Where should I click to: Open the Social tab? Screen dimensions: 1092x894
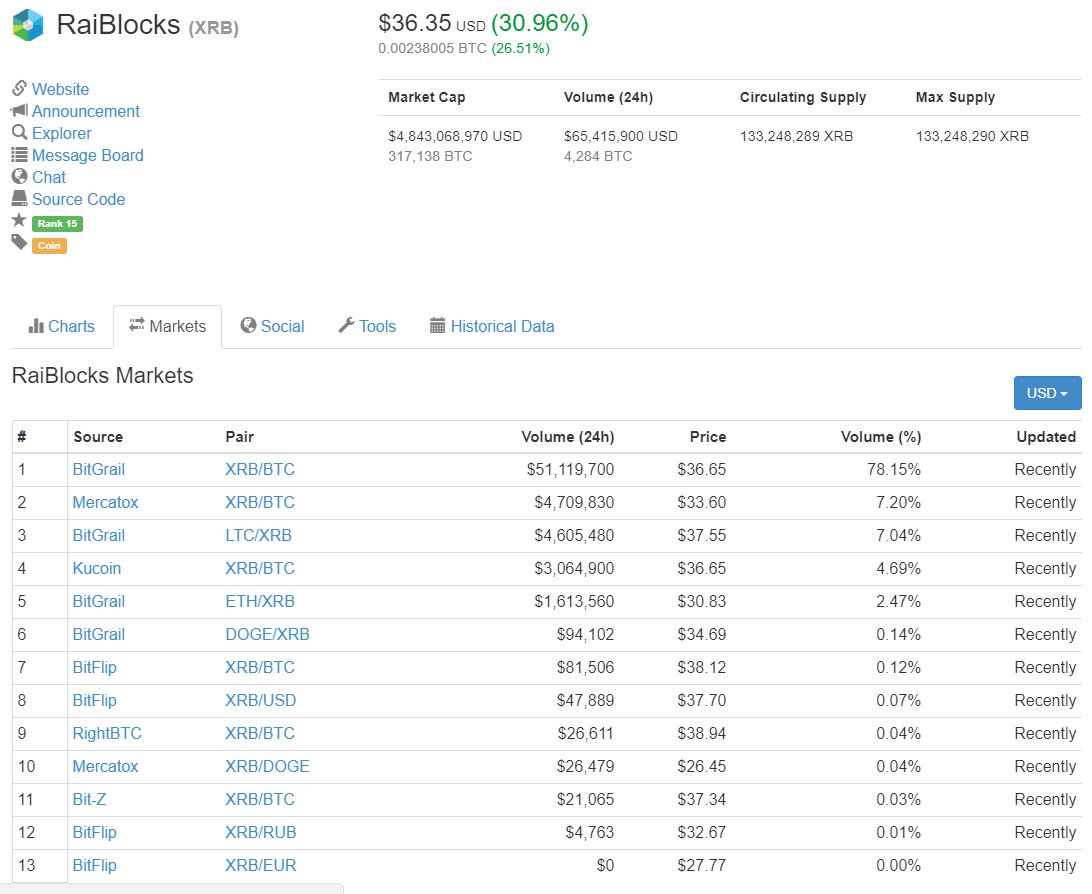(272, 327)
